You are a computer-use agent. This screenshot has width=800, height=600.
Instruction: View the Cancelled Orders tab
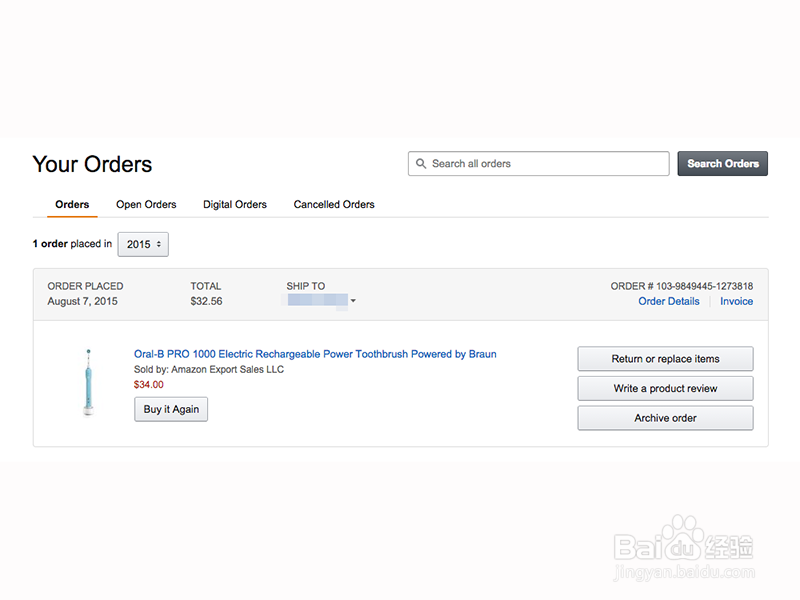click(334, 205)
